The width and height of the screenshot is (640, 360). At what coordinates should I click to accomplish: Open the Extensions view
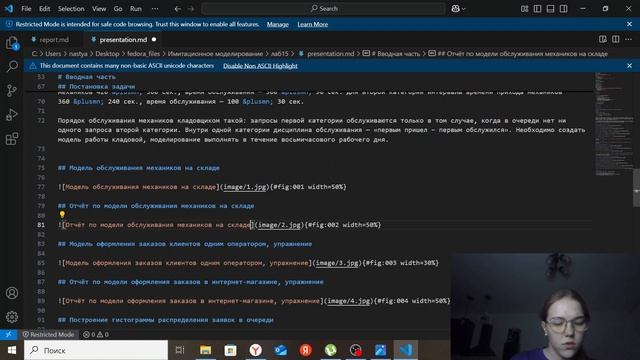[x=12, y=138]
